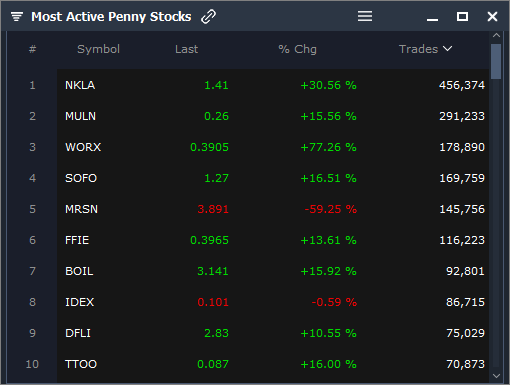Select the FFIE symbol

pos(77,240)
